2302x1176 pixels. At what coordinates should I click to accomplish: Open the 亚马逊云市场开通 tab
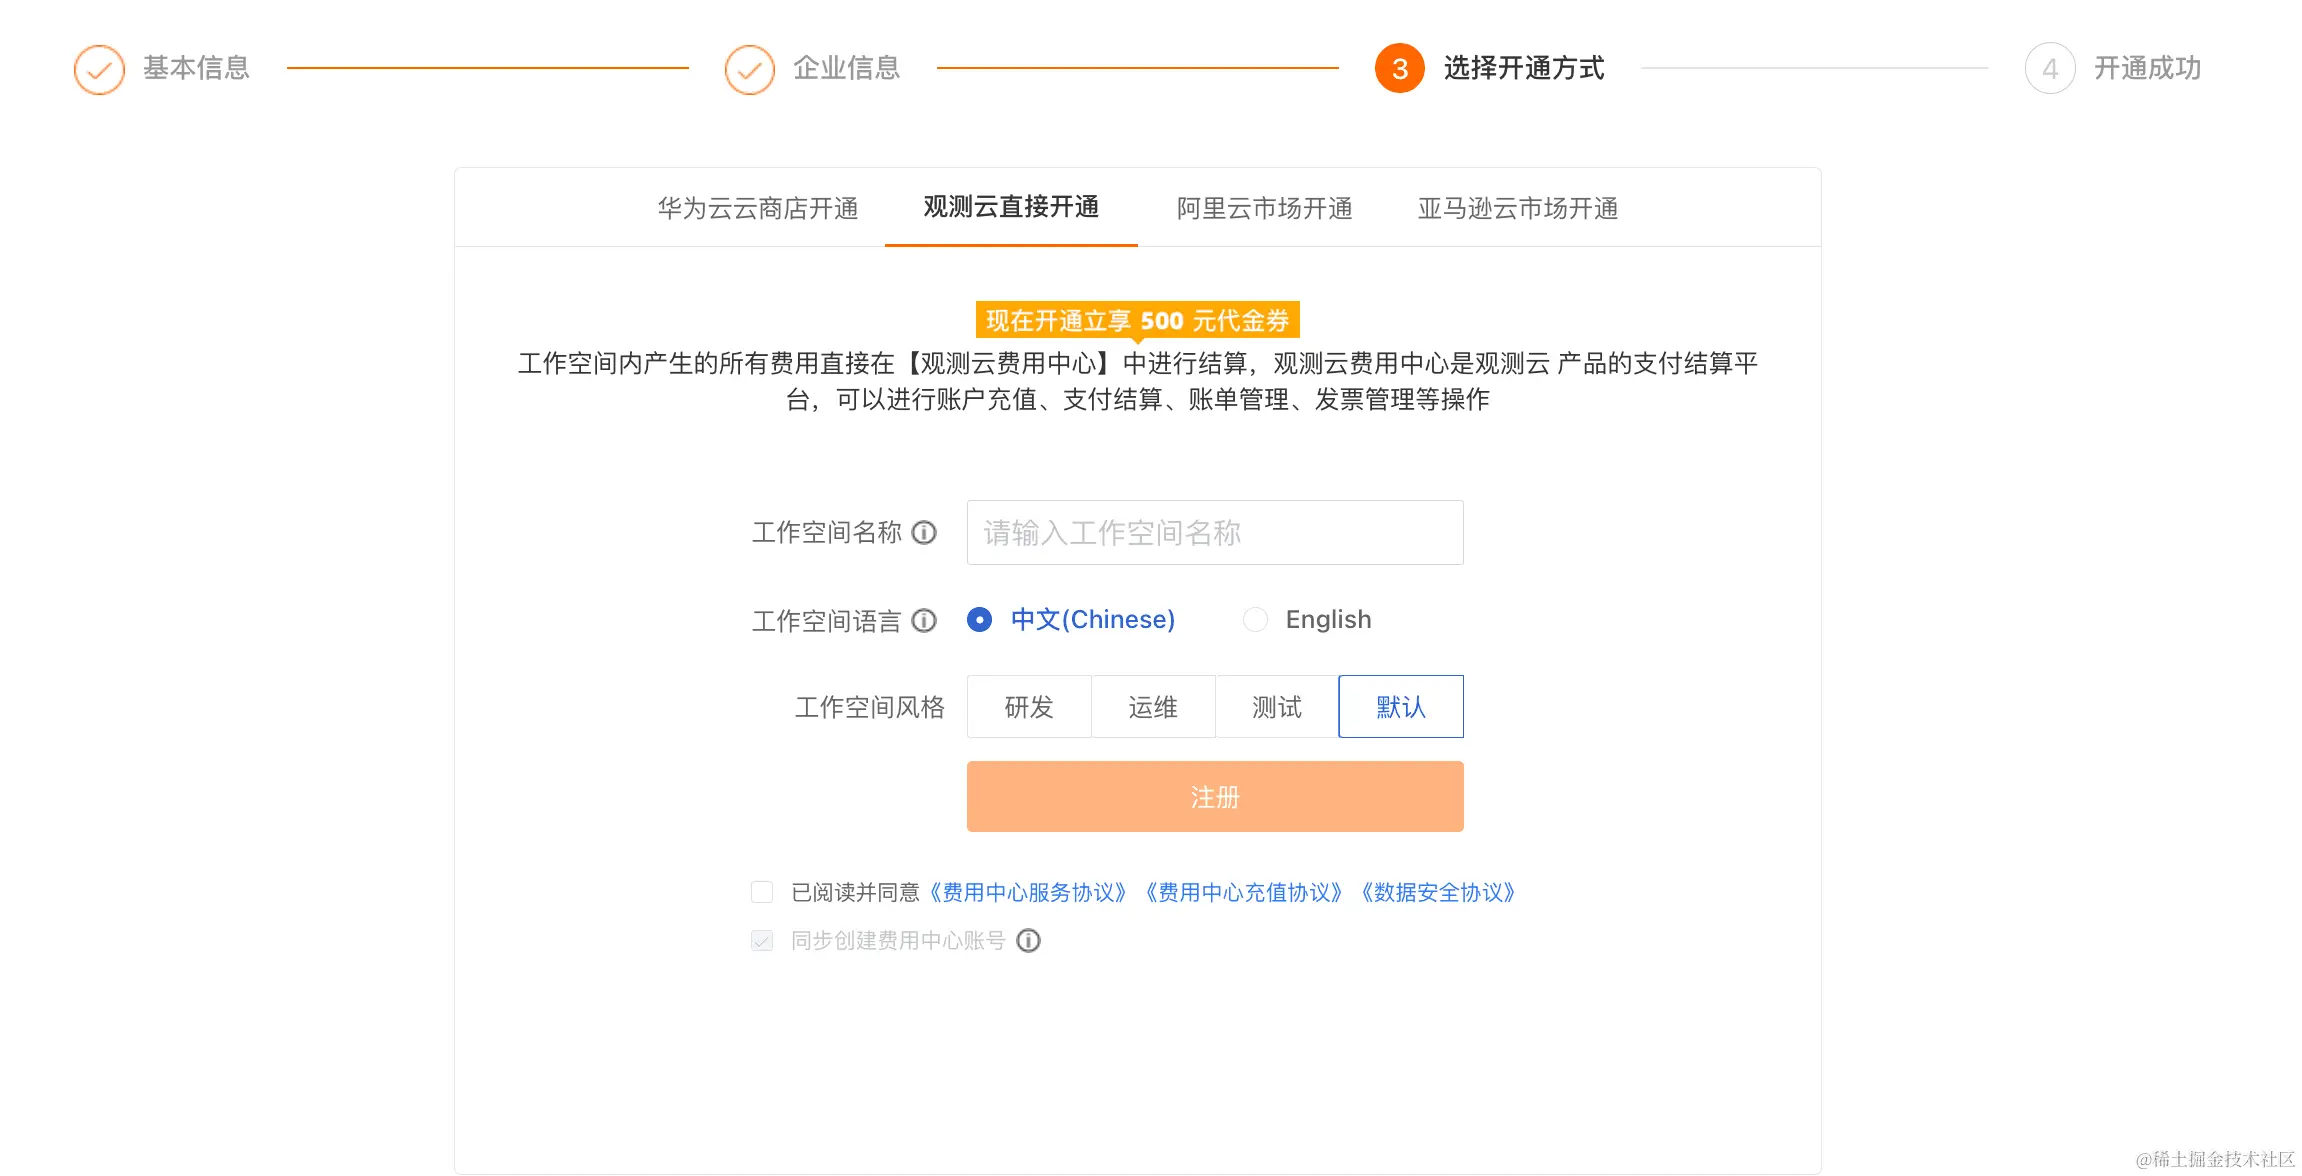tap(1517, 208)
